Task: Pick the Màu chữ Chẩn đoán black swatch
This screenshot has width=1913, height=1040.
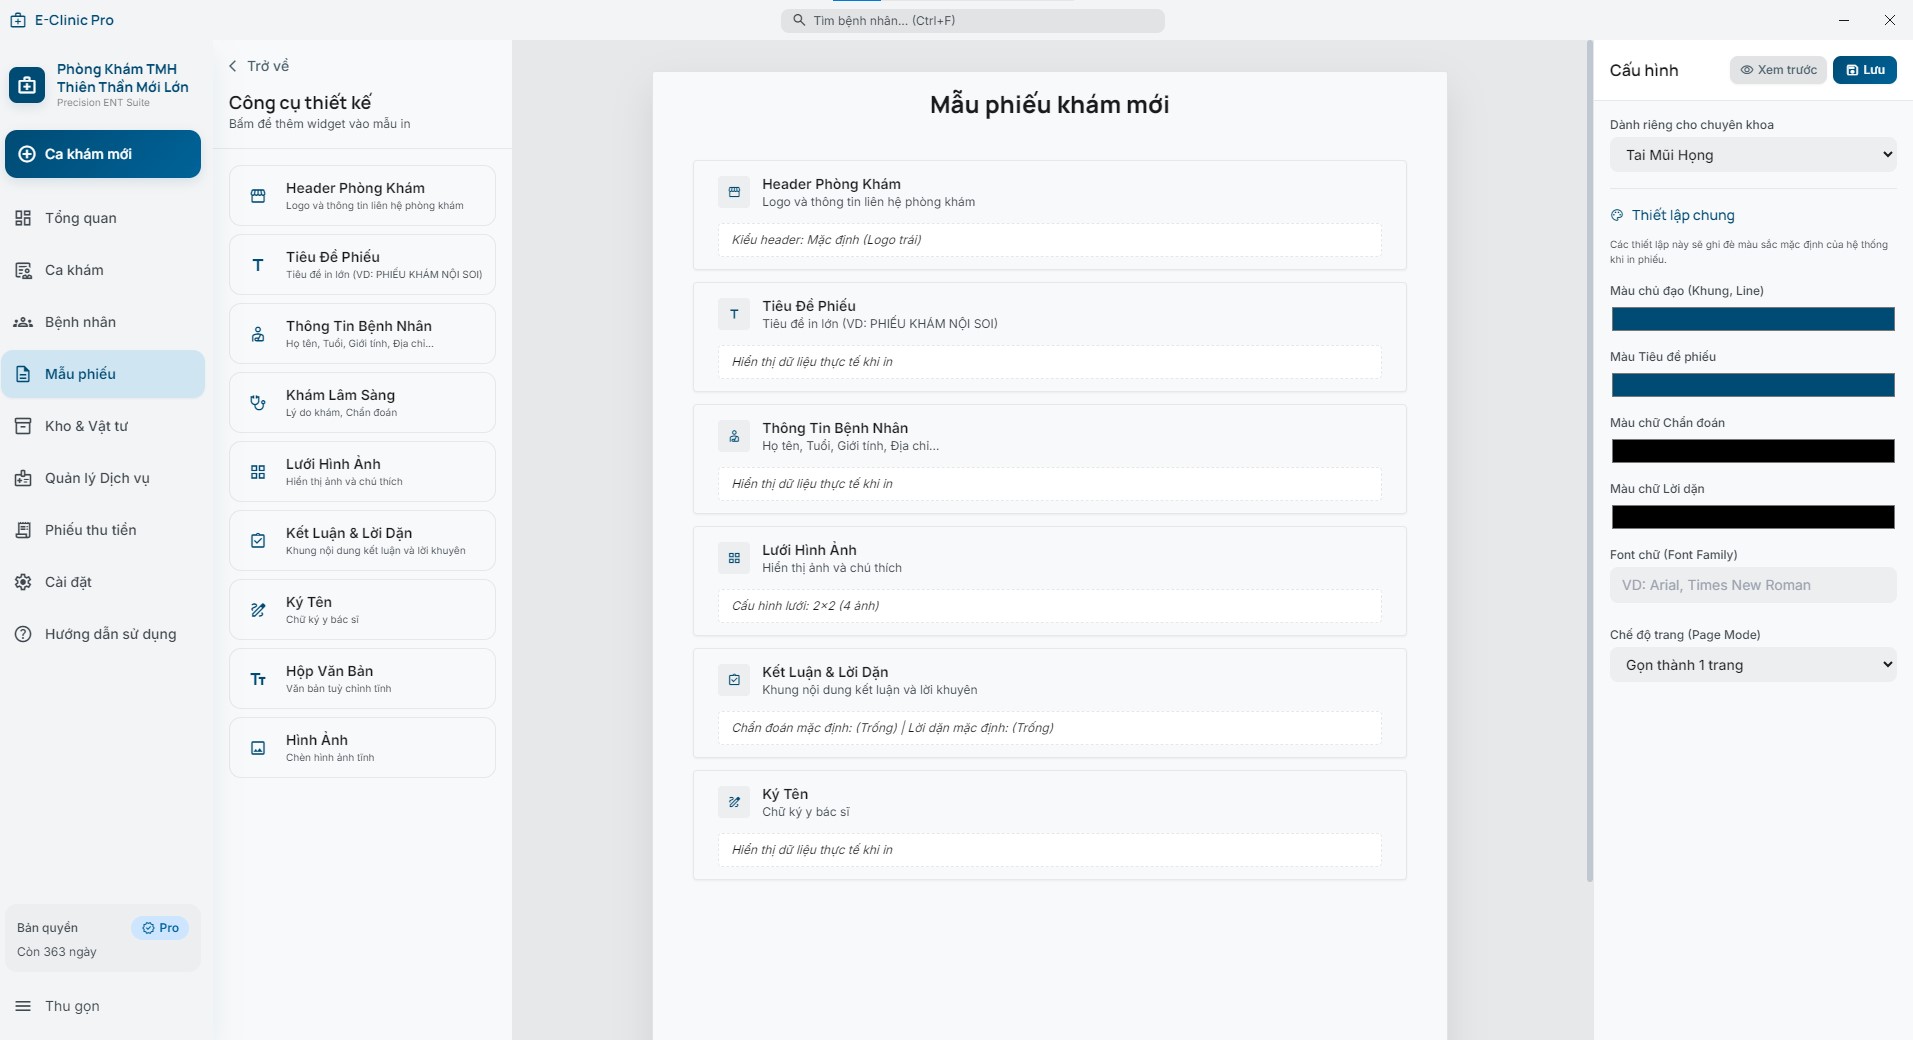Action: tap(1753, 451)
